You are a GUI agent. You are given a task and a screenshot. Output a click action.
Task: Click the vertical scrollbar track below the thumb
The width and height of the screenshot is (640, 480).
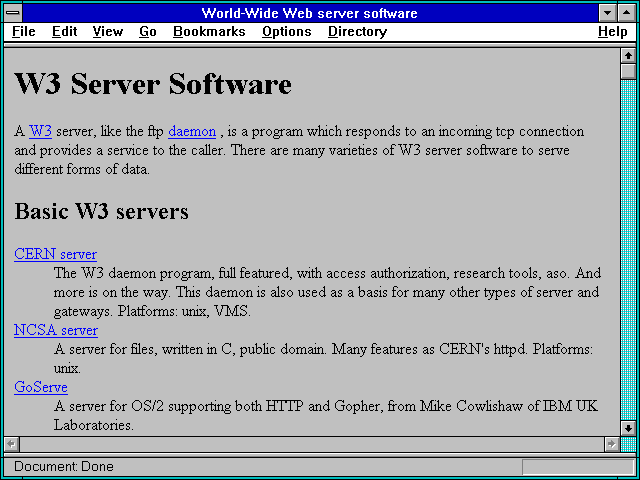tap(628, 250)
